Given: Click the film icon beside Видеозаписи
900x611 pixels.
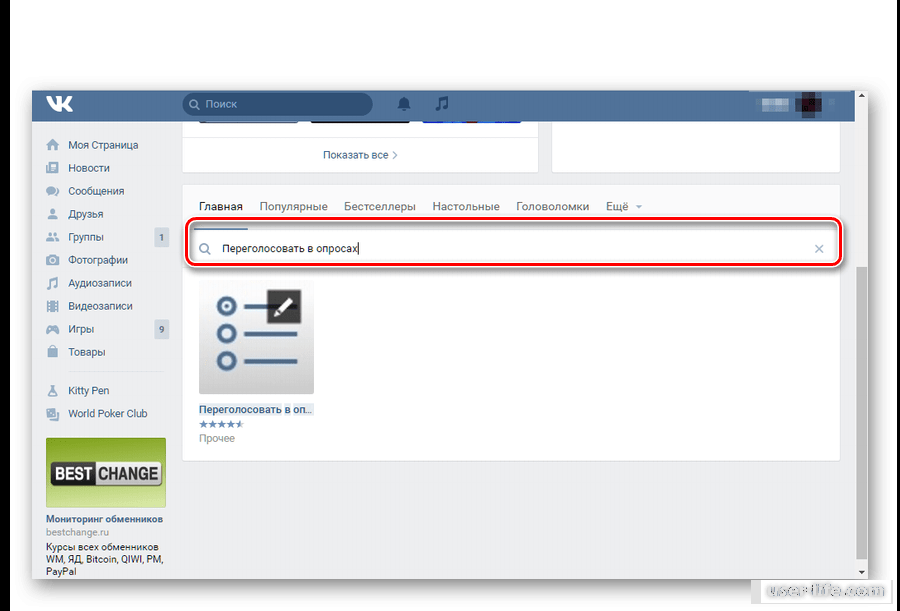Looking at the screenshot, I should (x=52, y=306).
